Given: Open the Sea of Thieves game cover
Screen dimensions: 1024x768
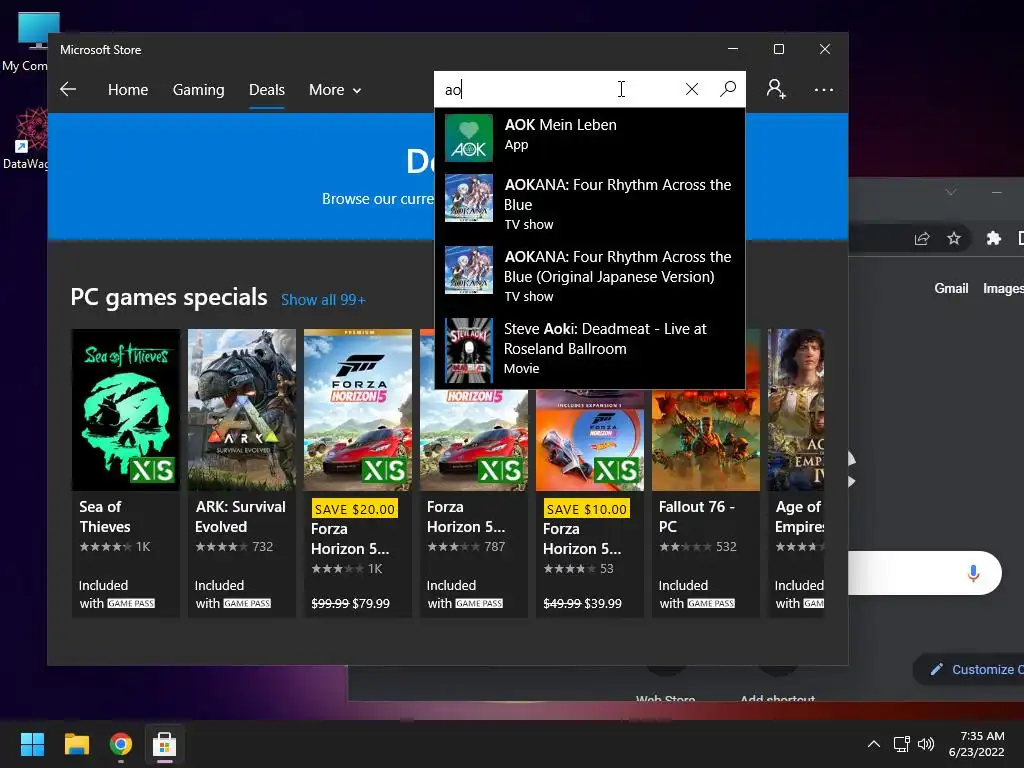Looking at the screenshot, I should pyautogui.click(x=125, y=409).
